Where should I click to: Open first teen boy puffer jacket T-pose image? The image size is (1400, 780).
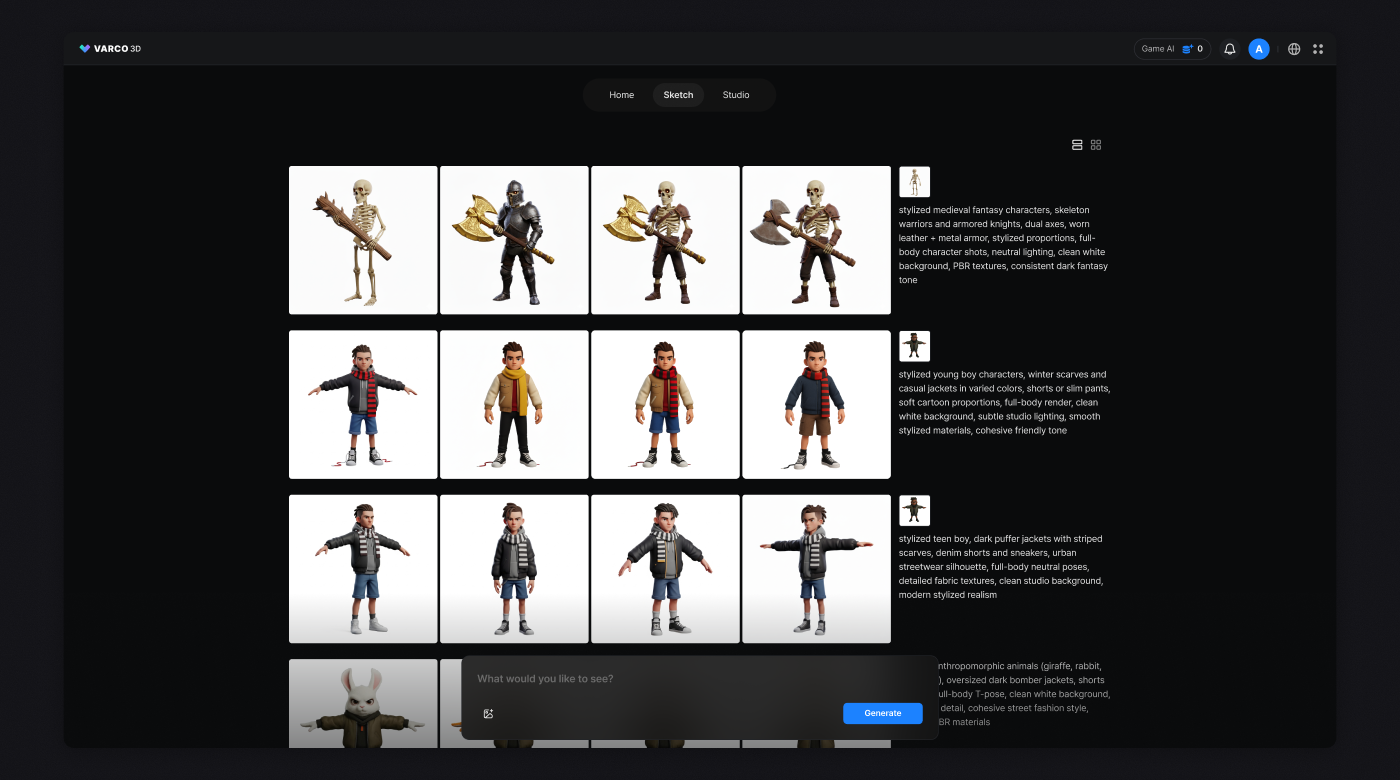coord(363,569)
